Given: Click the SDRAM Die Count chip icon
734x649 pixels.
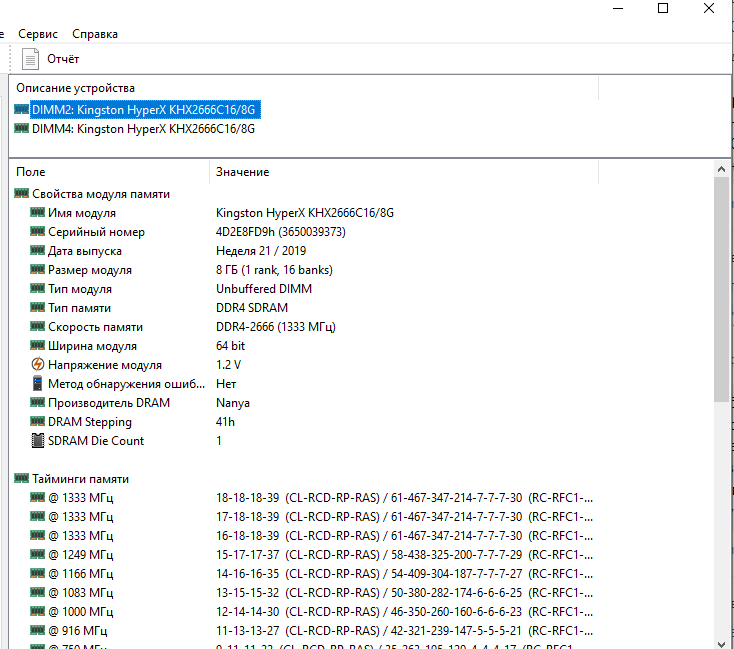Looking at the screenshot, I should click(x=37, y=441).
